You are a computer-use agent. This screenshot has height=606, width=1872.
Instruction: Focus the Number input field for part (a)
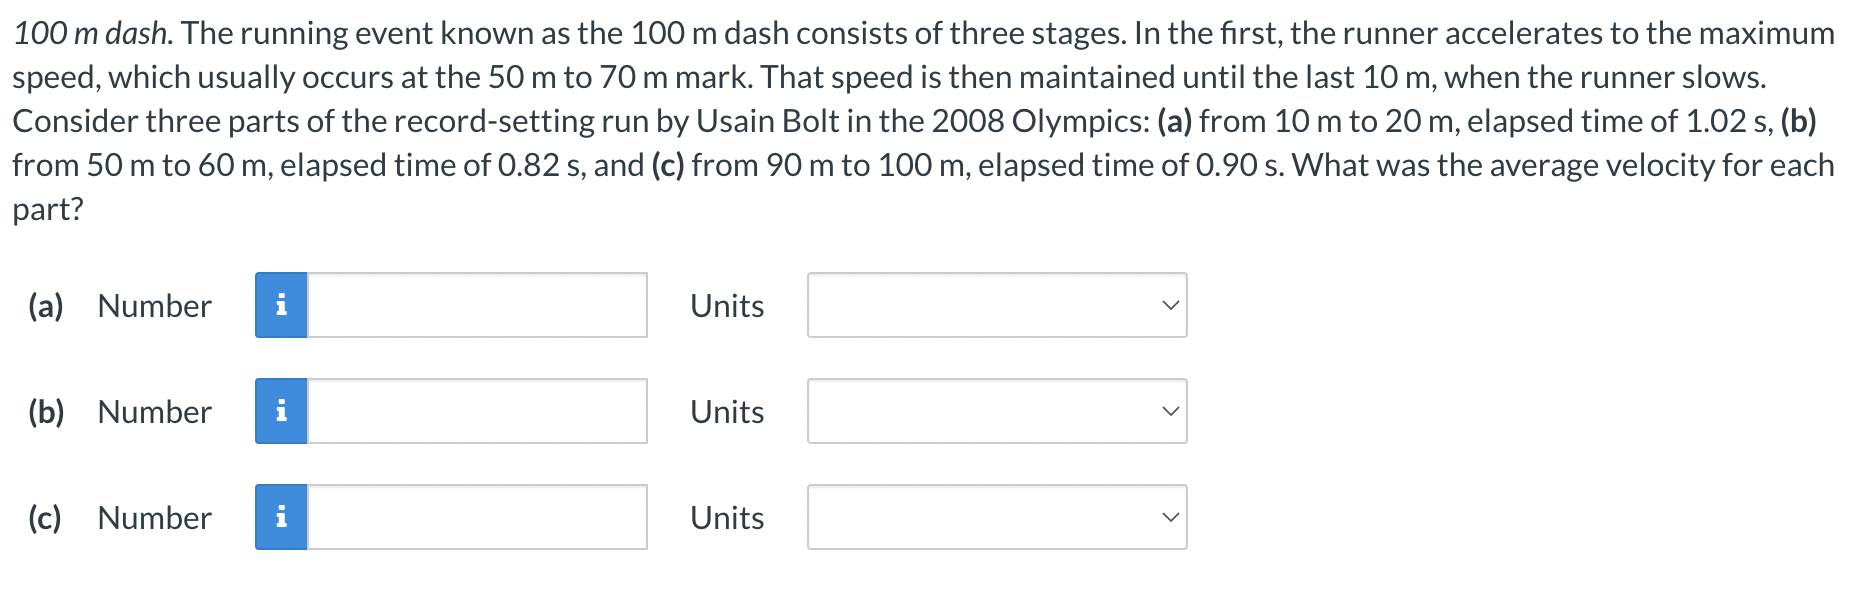(477, 305)
